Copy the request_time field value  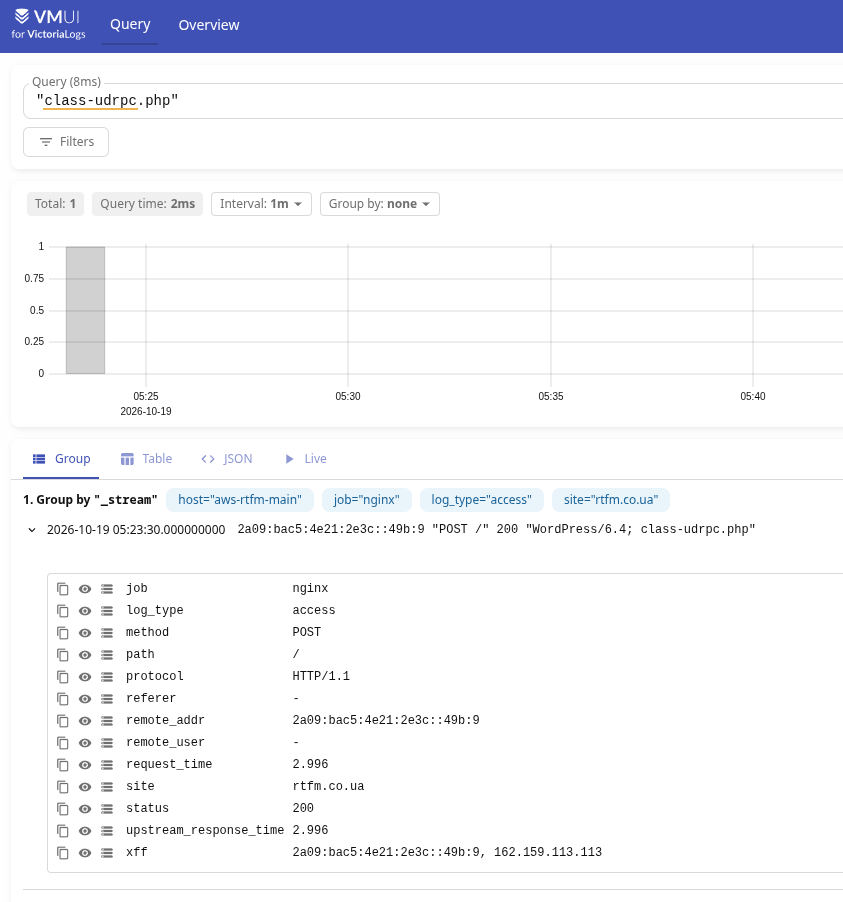coord(62,765)
